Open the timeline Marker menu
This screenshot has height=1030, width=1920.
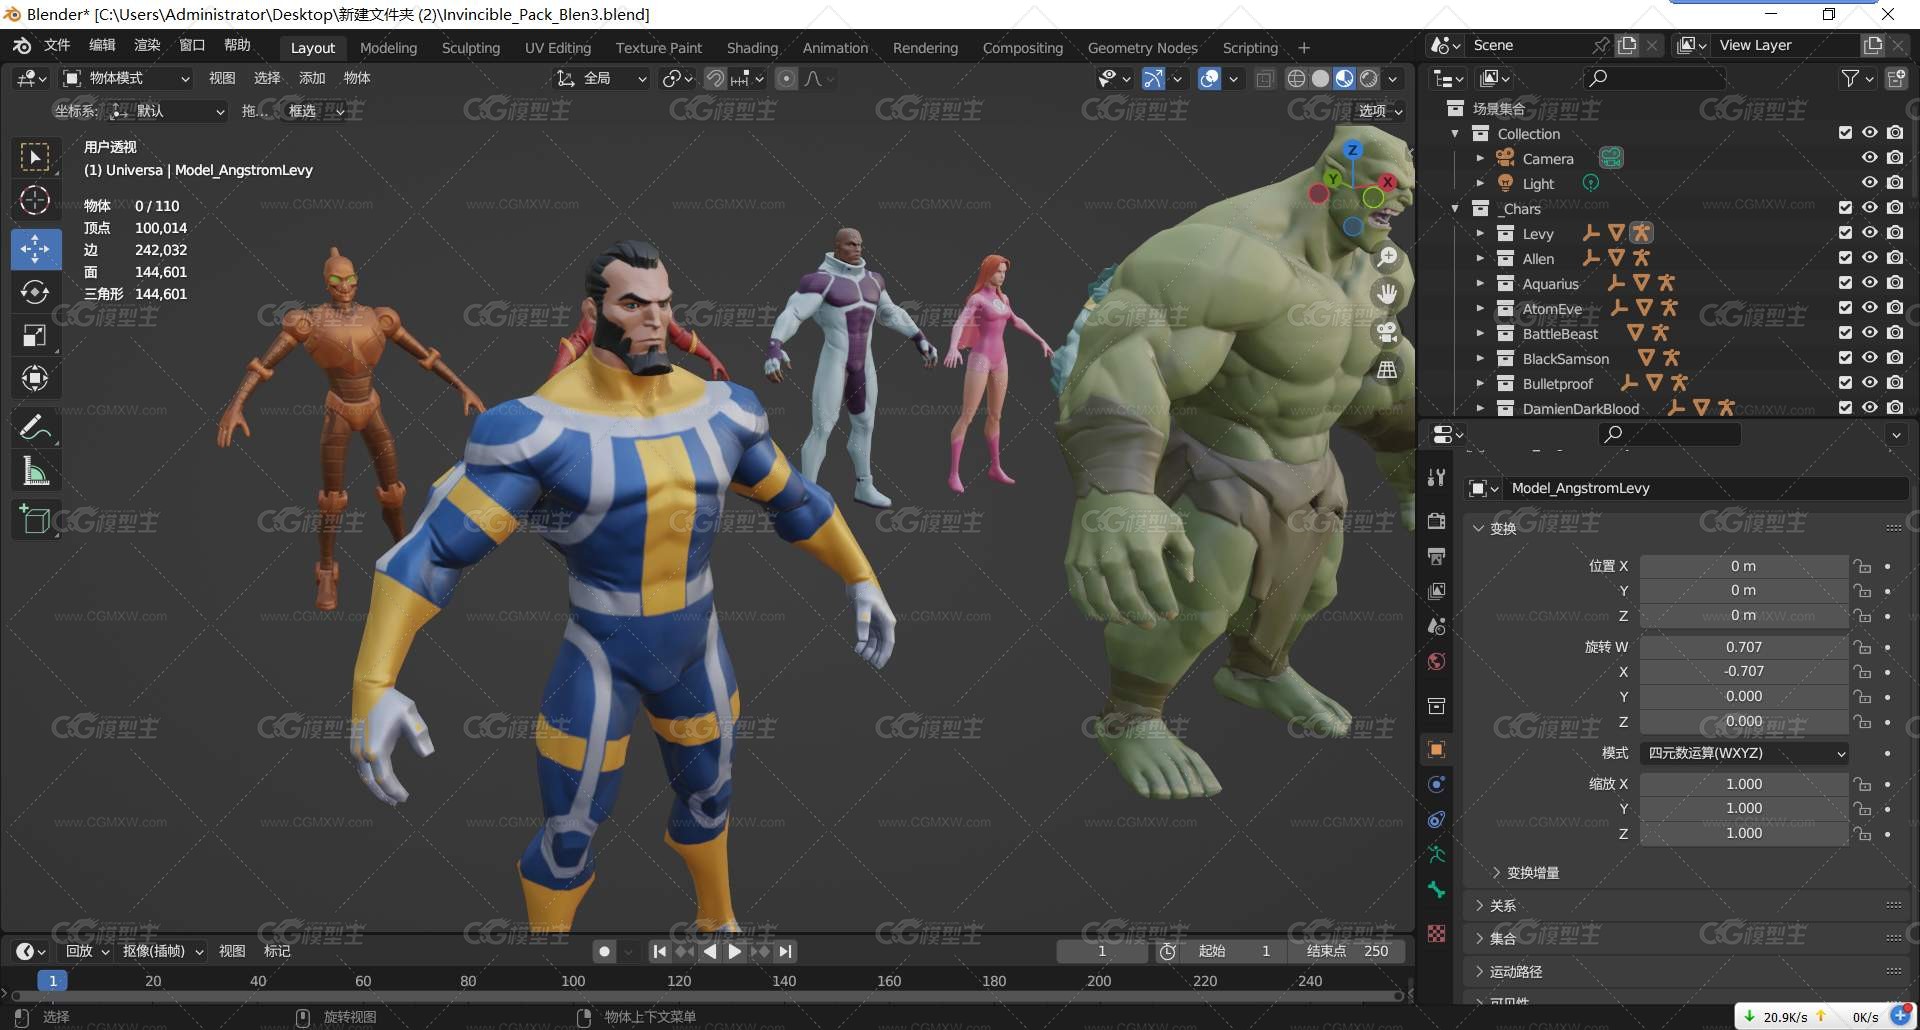tap(277, 951)
